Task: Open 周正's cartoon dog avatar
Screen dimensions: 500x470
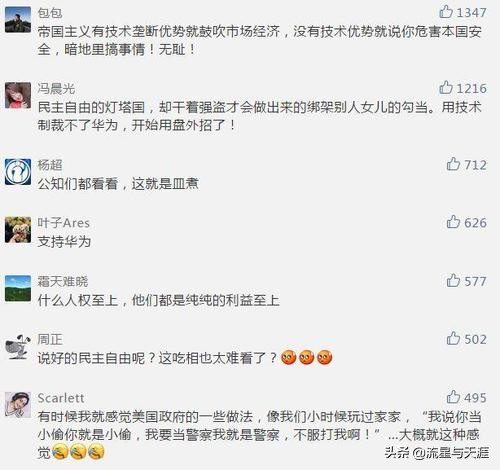Action: pyautogui.click(x=18, y=347)
